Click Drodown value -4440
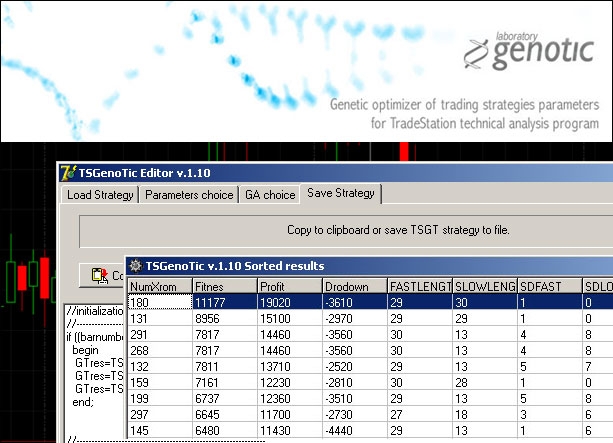Image resolution: width=613 pixels, height=443 pixels. tap(339, 431)
